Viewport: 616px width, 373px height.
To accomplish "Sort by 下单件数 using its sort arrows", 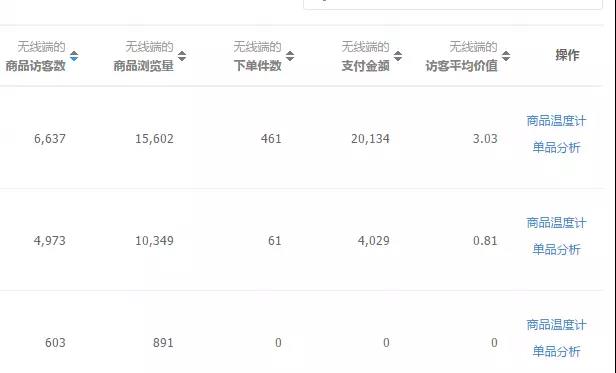I will [290, 56].
